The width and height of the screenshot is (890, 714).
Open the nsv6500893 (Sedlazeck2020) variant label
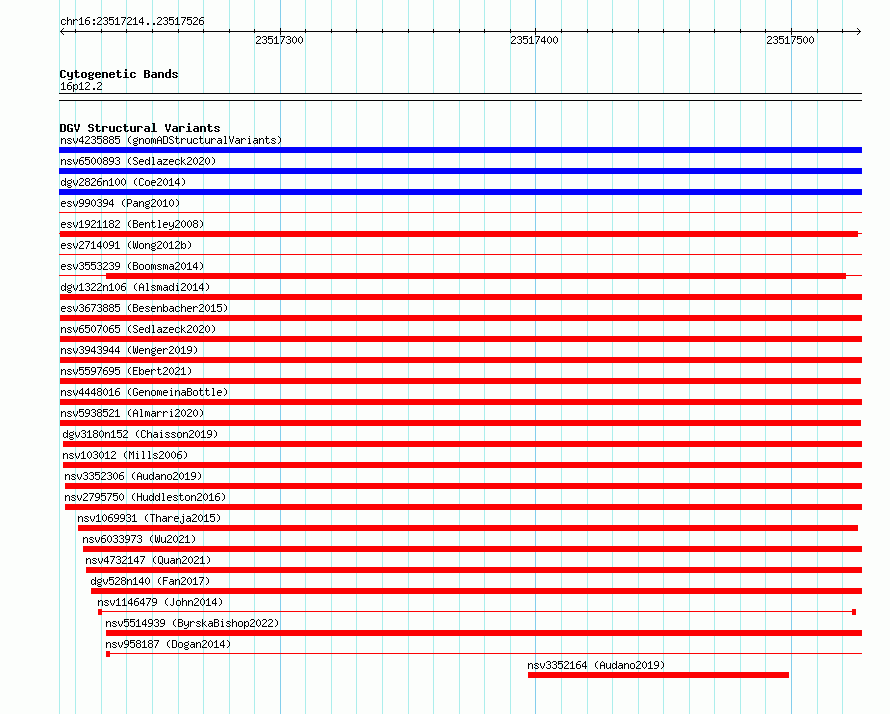(x=138, y=161)
